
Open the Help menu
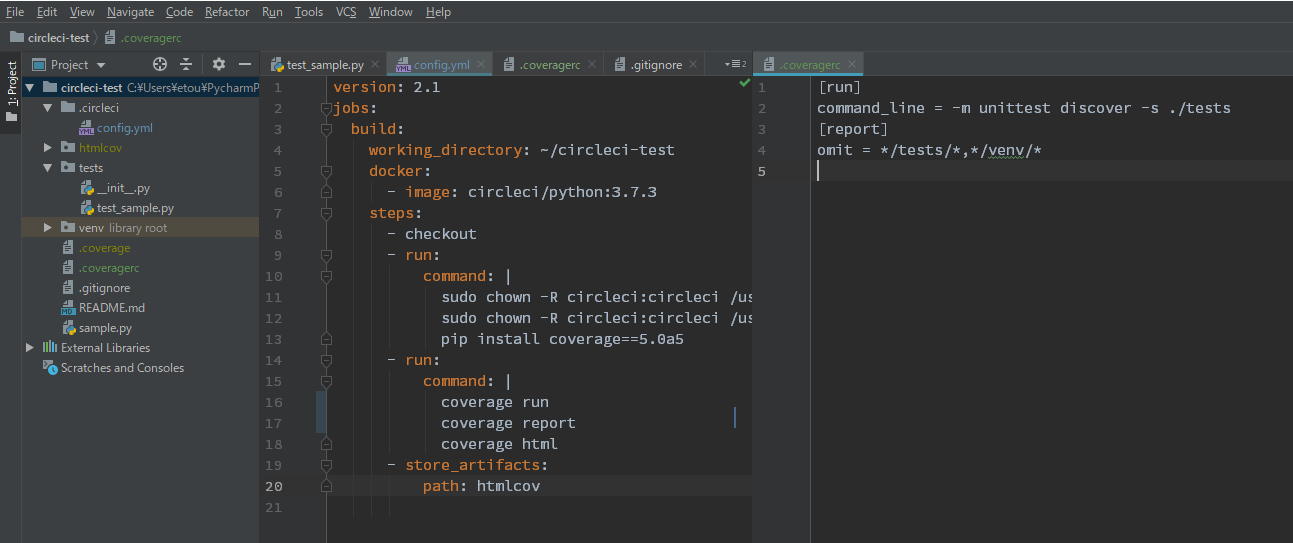pos(438,12)
